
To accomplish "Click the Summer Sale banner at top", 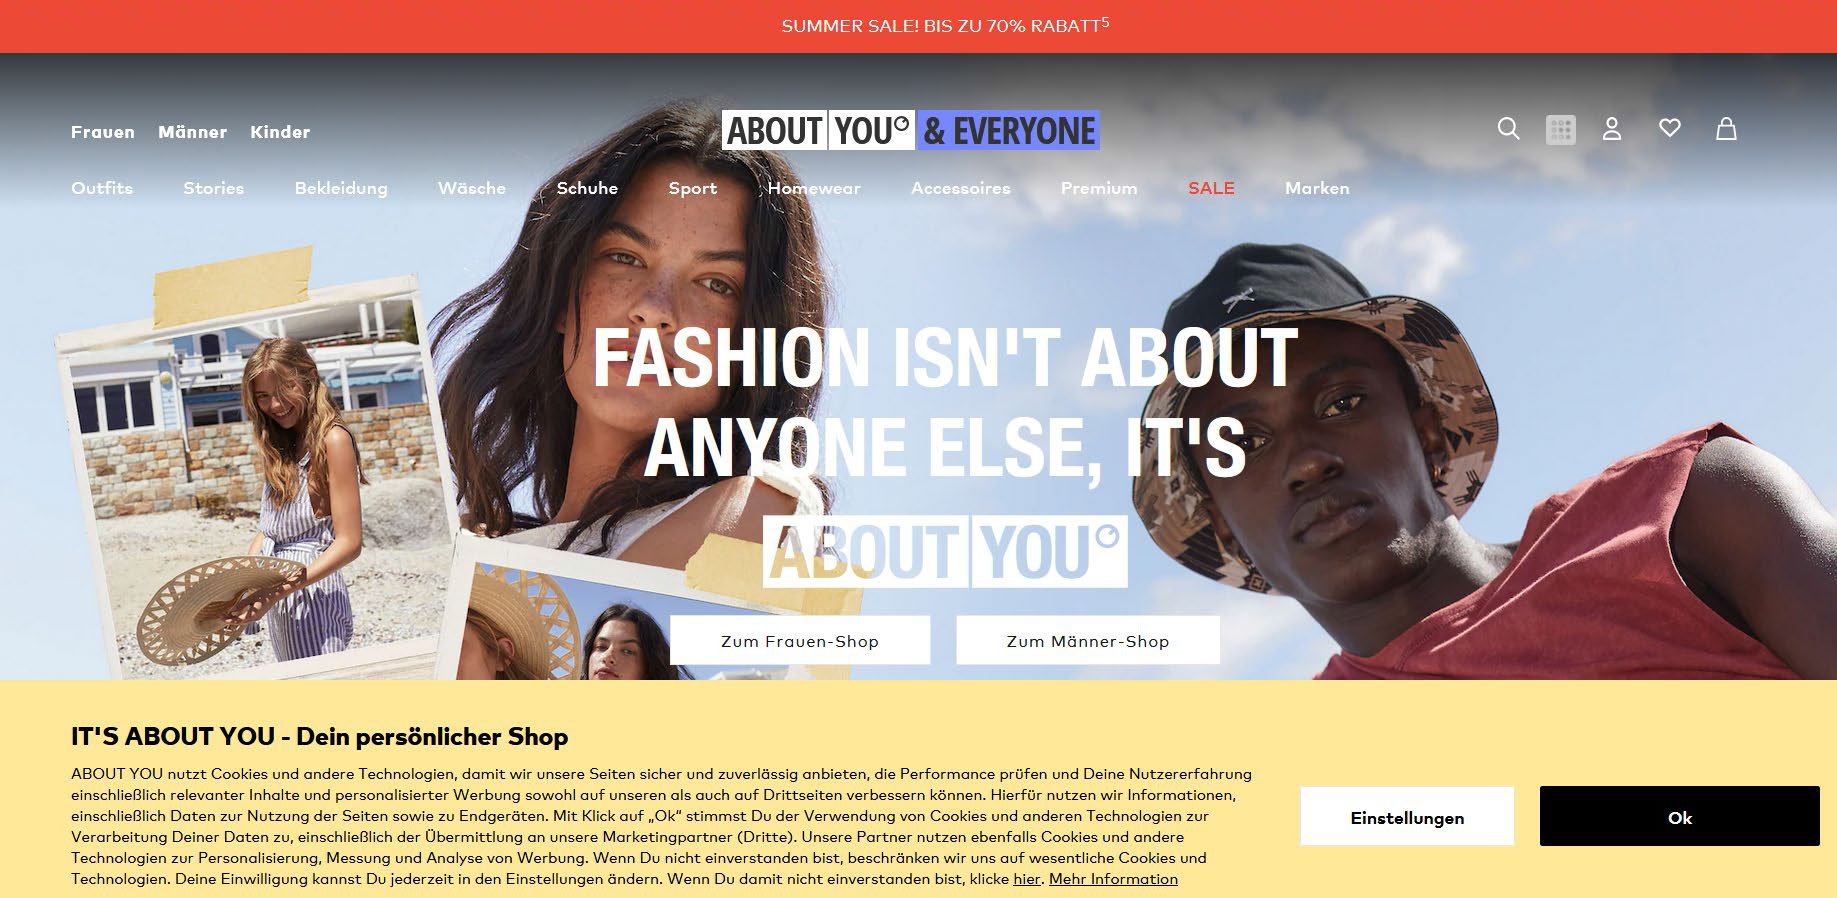I will coord(918,26).
